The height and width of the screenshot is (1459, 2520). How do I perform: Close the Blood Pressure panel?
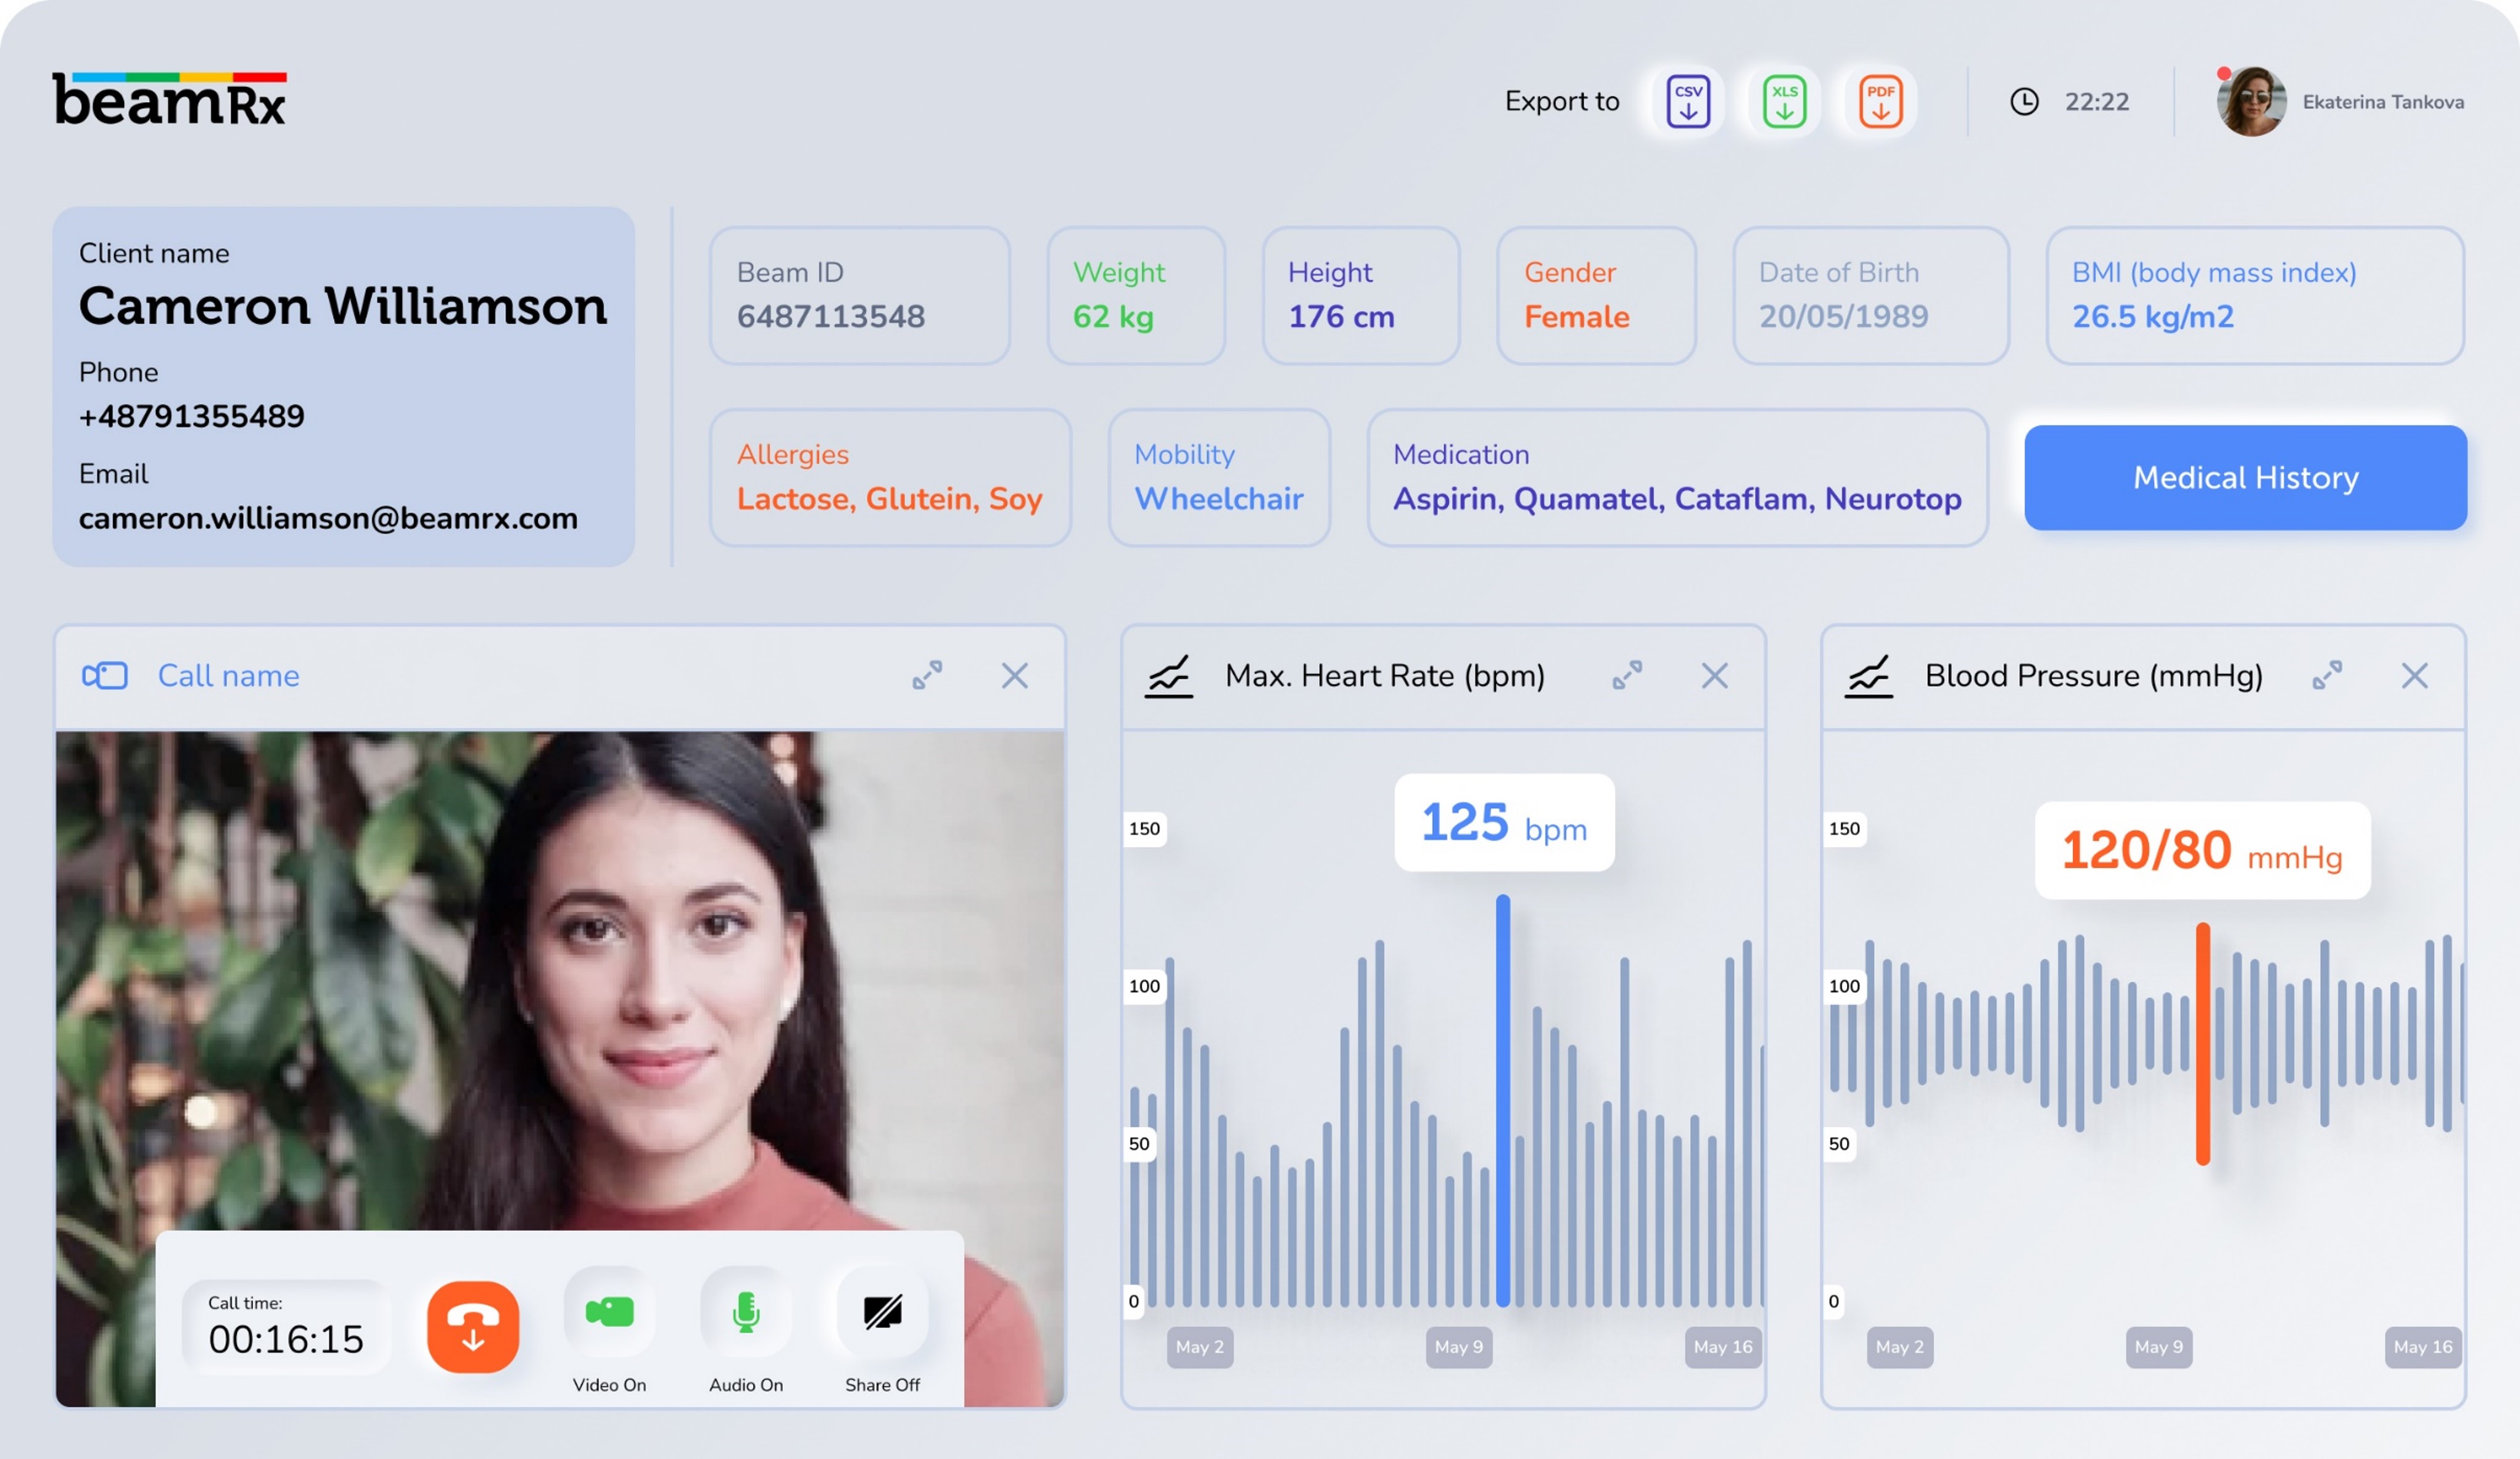tap(2414, 675)
